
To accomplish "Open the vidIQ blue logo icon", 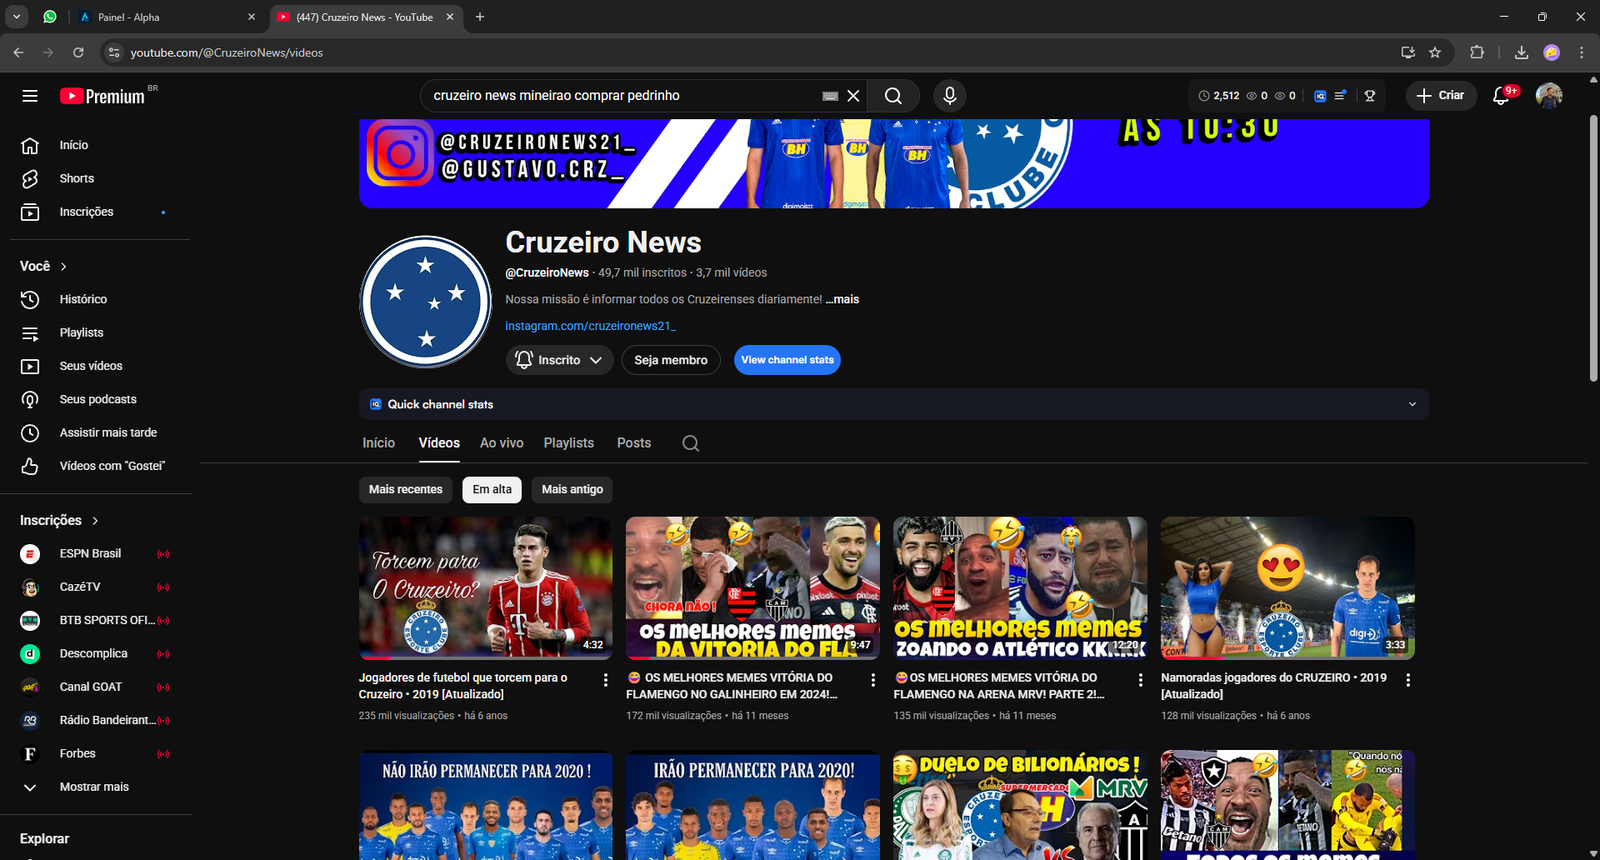I will pyautogui.click(x=1320, y=96).
